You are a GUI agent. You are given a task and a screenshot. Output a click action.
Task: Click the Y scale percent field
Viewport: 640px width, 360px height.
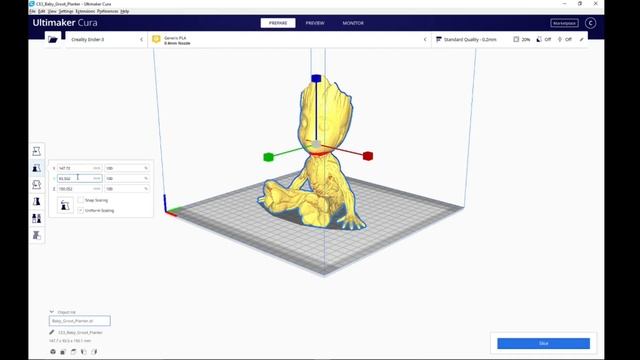point(127,178)
